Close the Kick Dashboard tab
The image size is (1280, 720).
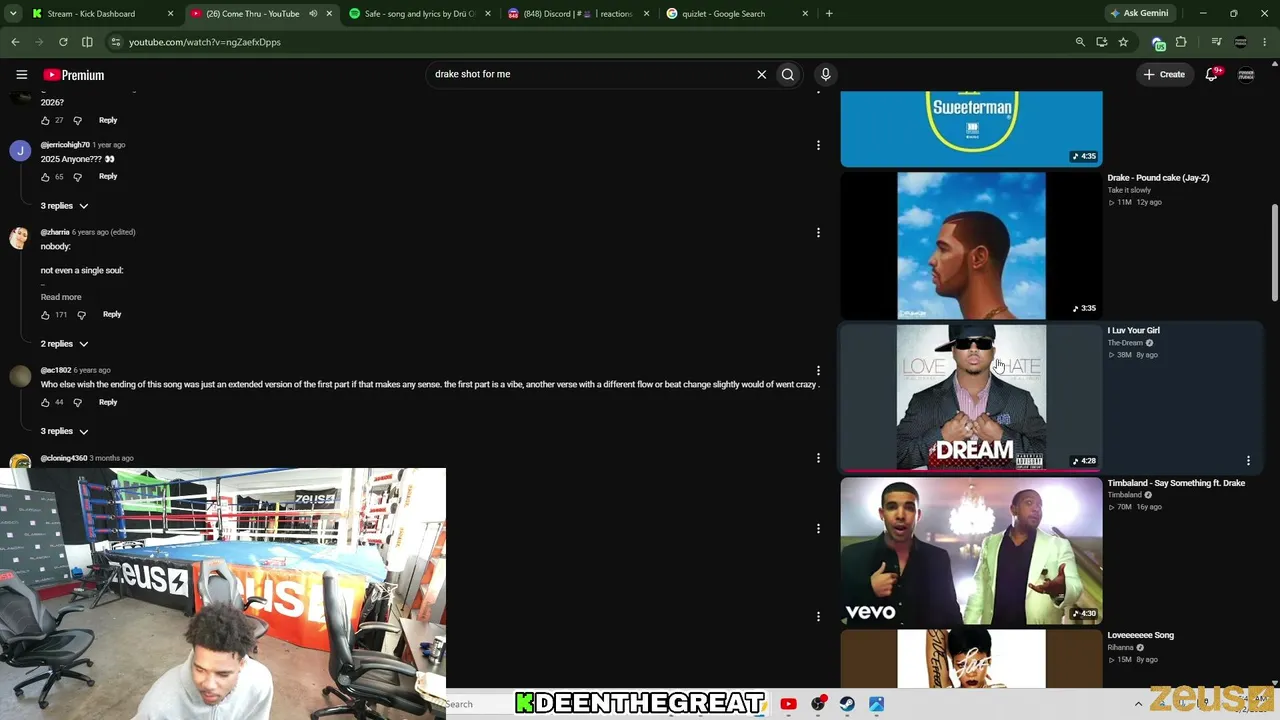(171, 14)
